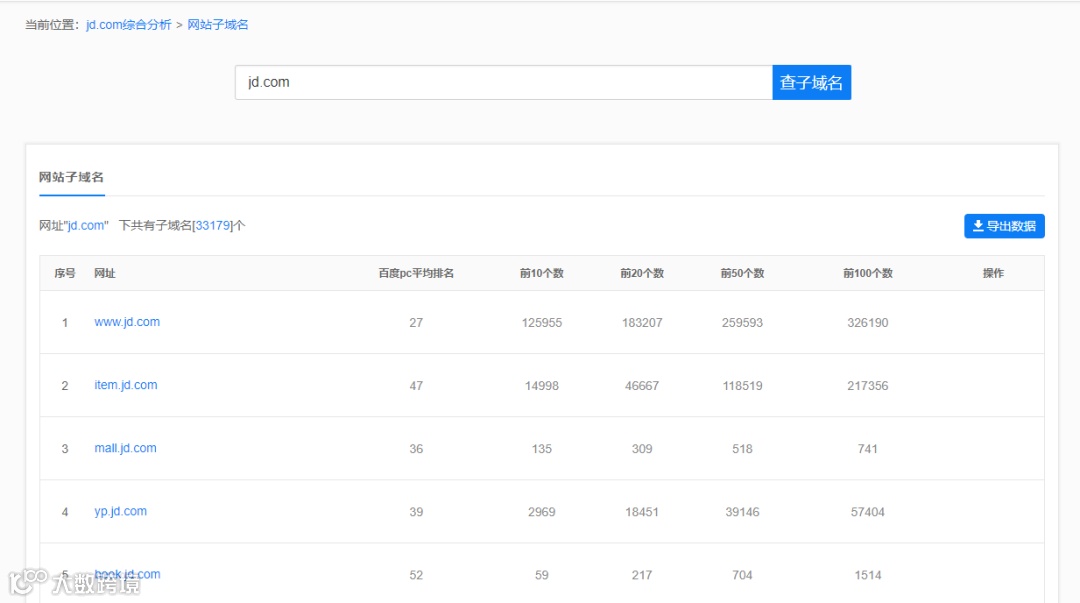This screenshot has height=603, width=1080.
Task: Click the 33179 subdomain count
Action: [213, 225]
